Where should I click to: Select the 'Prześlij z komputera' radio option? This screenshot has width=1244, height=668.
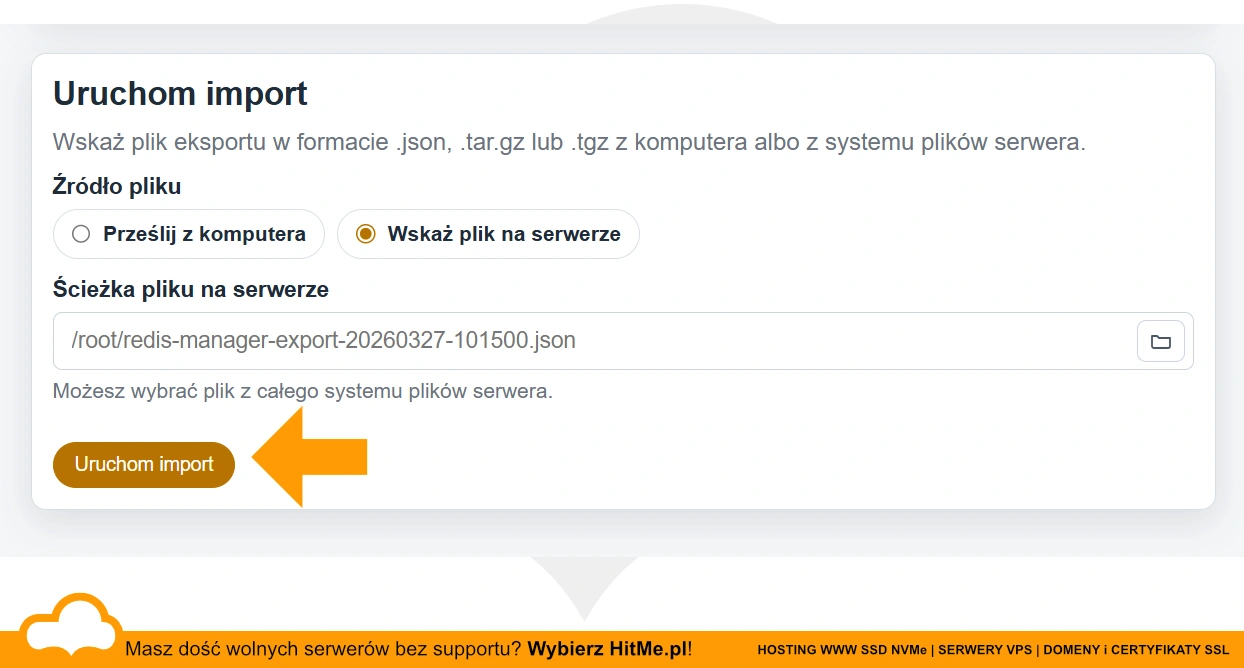pyautogui.click(x=189, y=234)
